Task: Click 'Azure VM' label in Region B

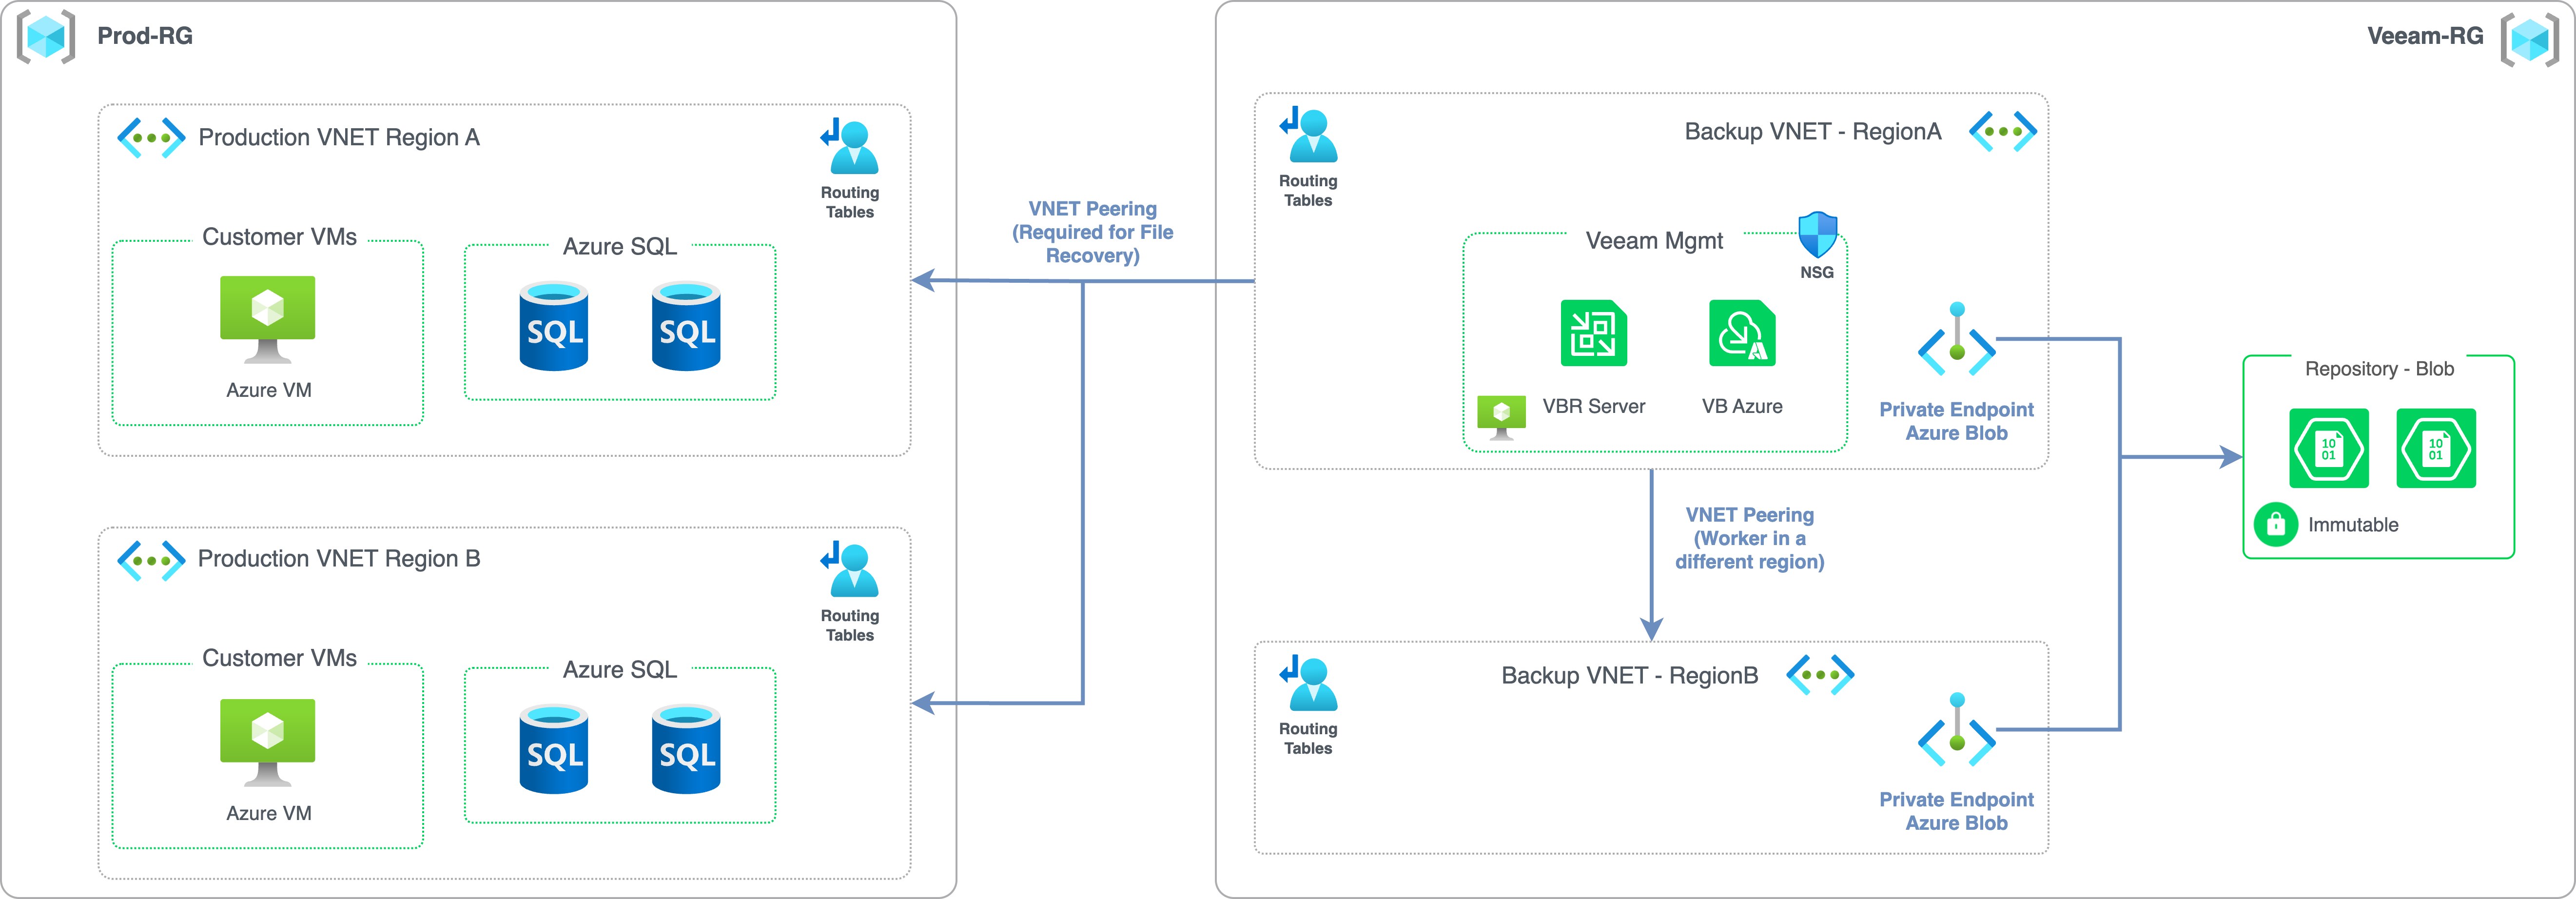Action: tap(269, 813)
